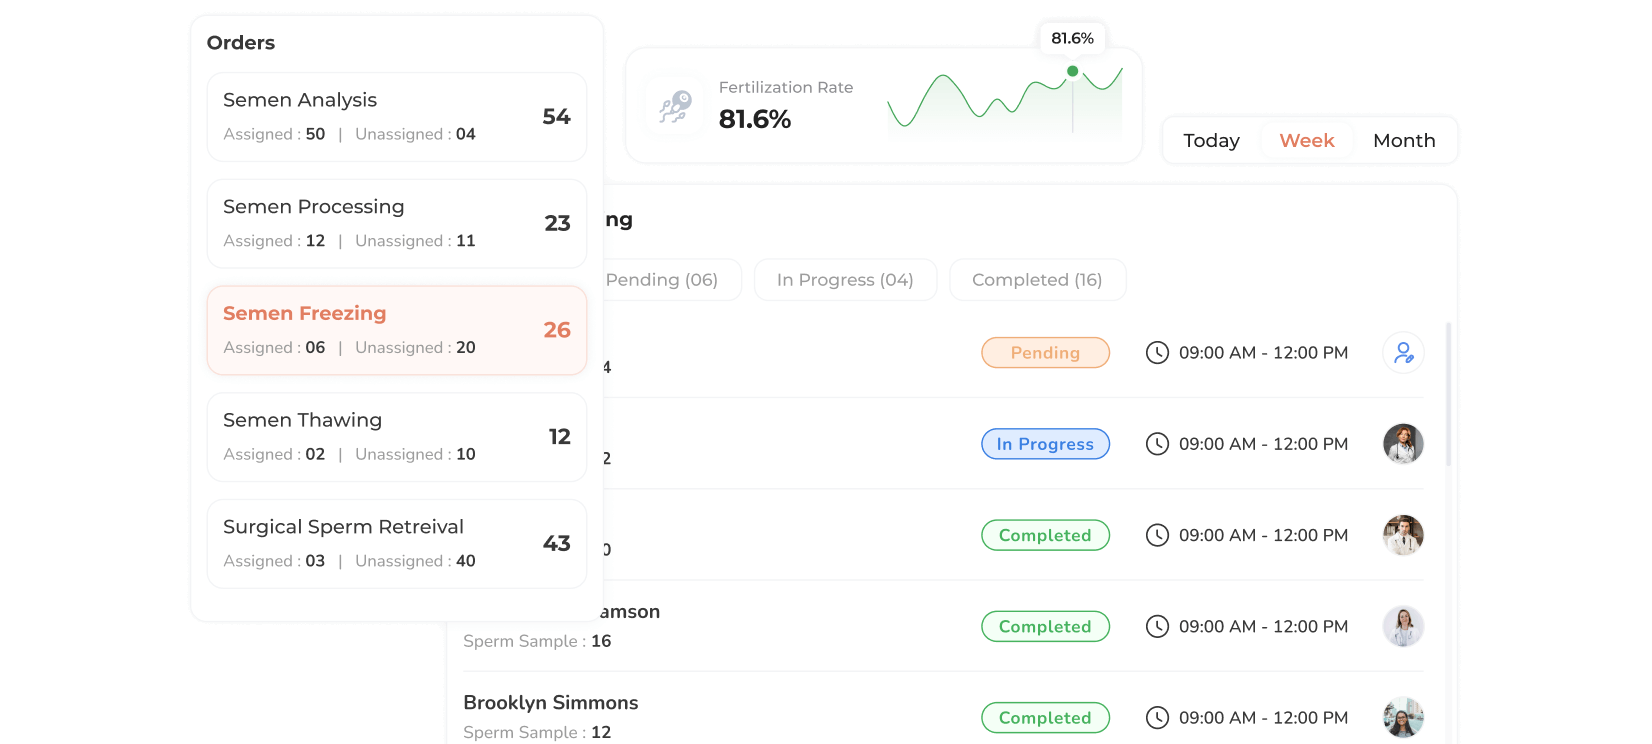Click the doctor avatar on the In Progress row
This screenshot has width=1652, height=744.
(x=1403, y=444)
